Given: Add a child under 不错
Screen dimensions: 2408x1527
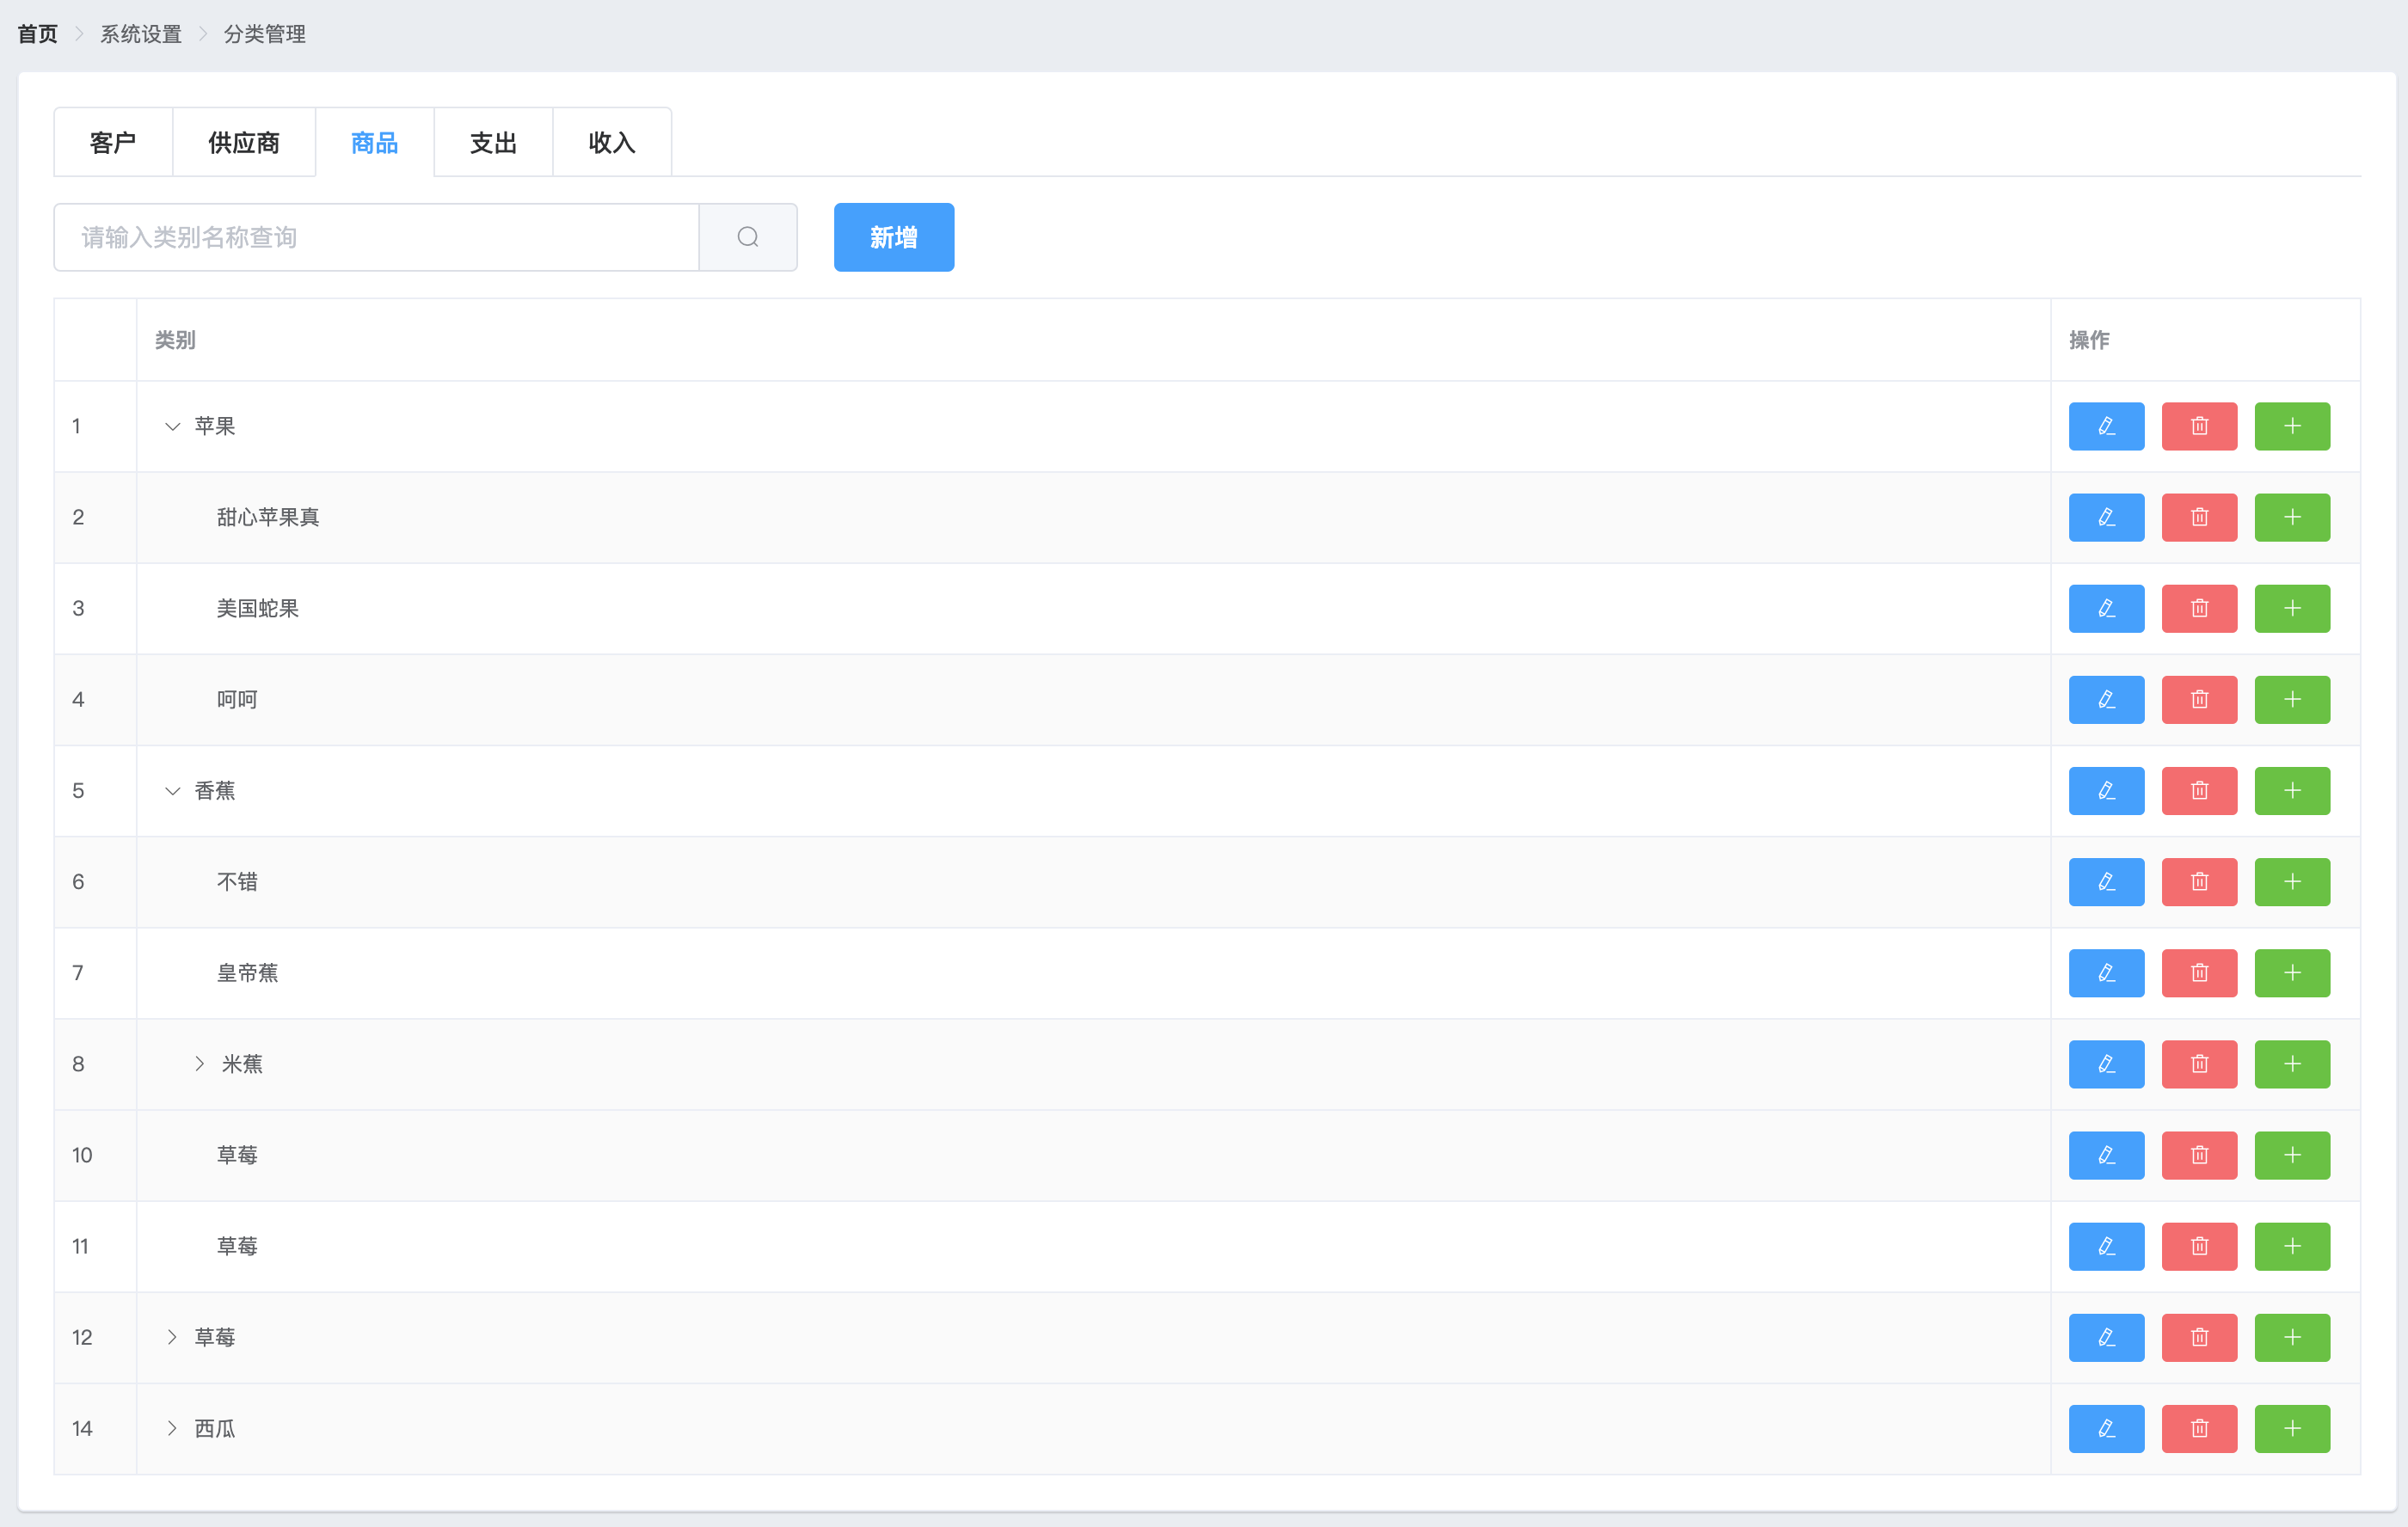Looking at the screenshot, I should [x=2292, y=881].
